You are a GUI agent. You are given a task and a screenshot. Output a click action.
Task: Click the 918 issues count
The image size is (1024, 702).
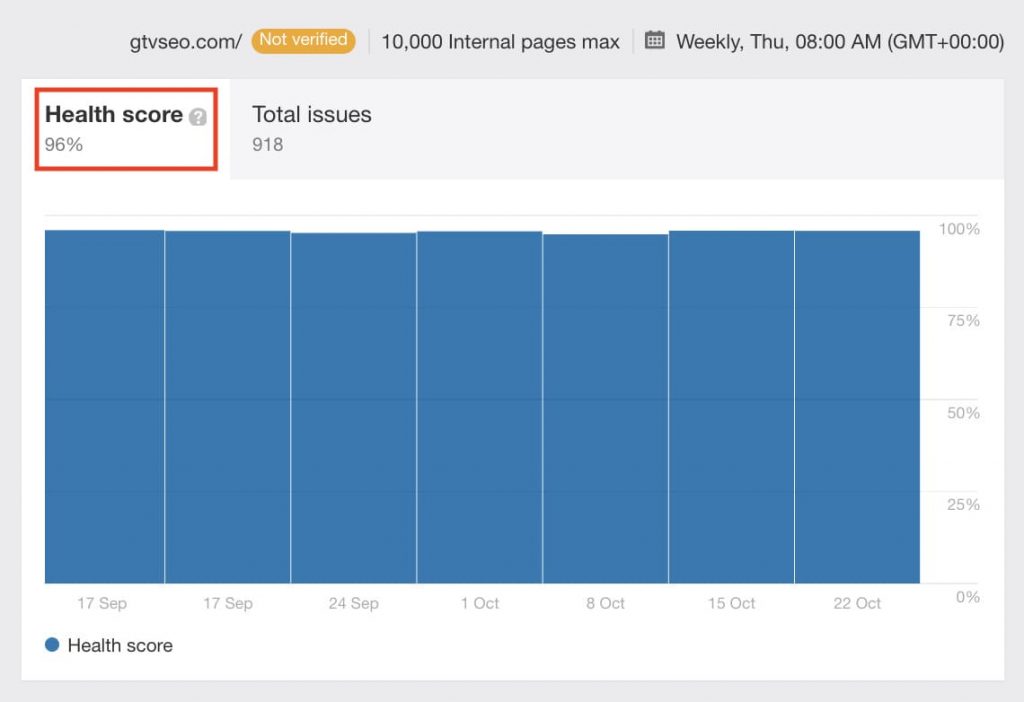click(267, 143)
